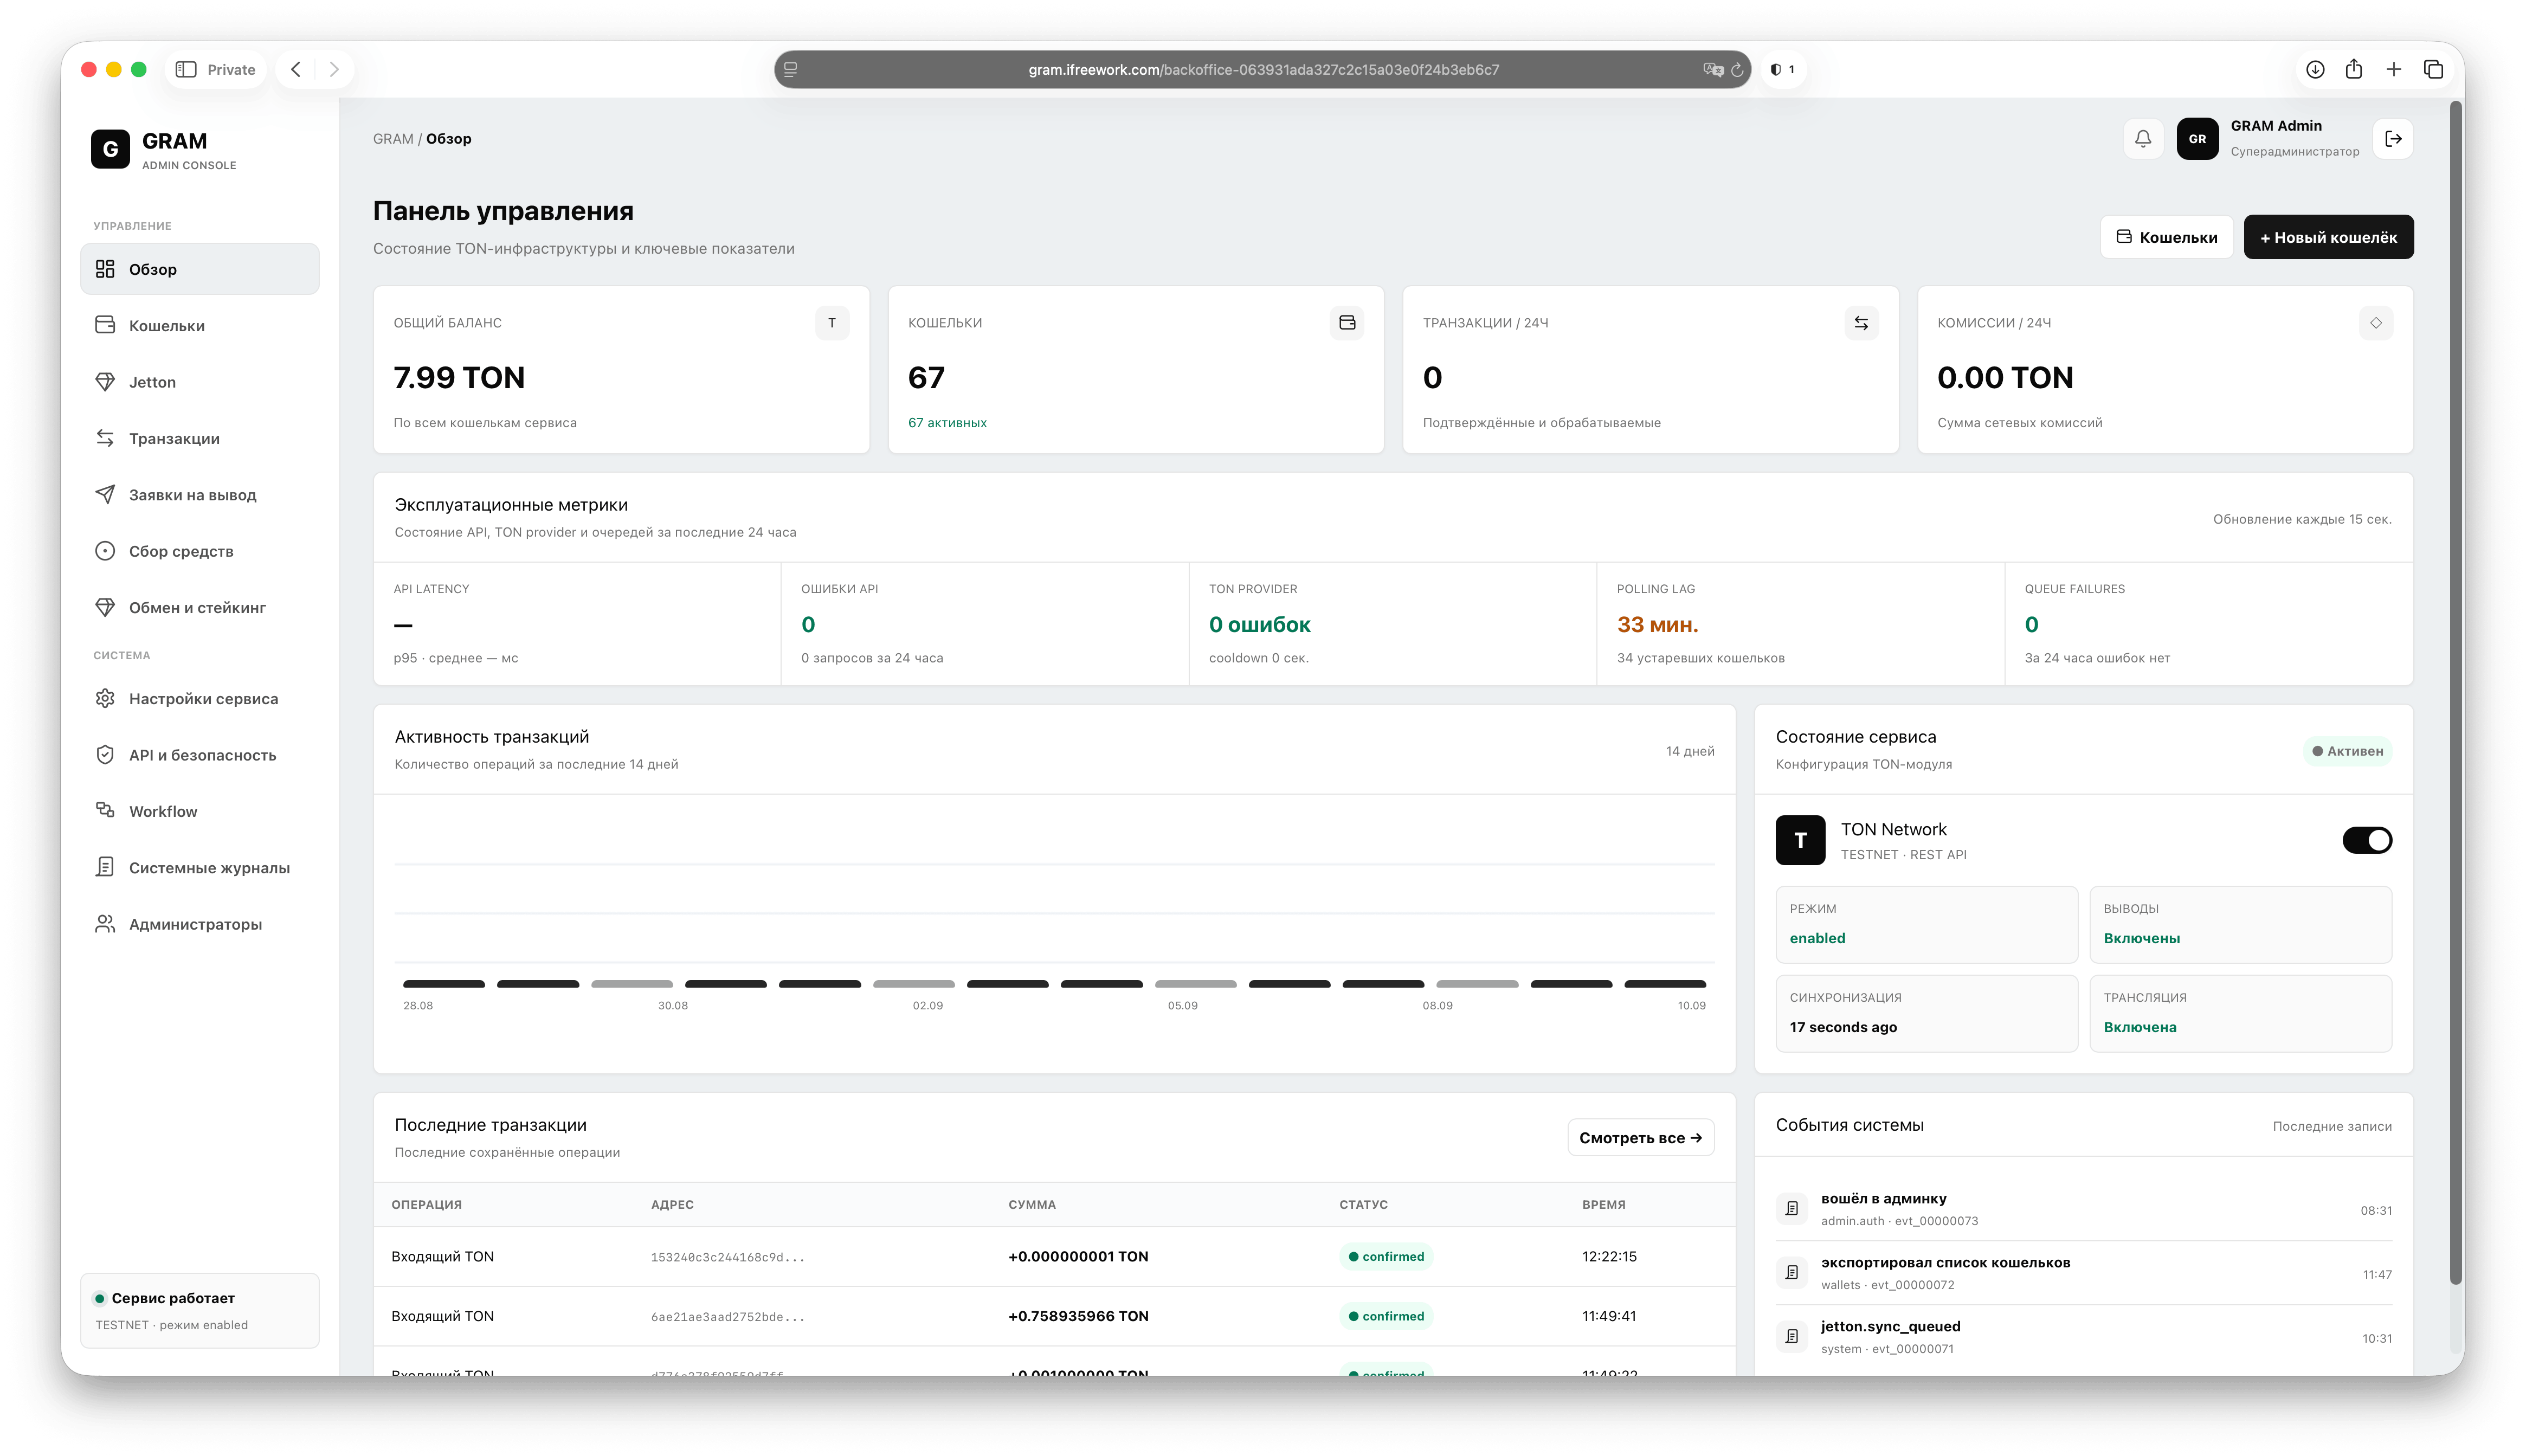Click the log icon beside вошёл в админку

tap(1792, 1209)
